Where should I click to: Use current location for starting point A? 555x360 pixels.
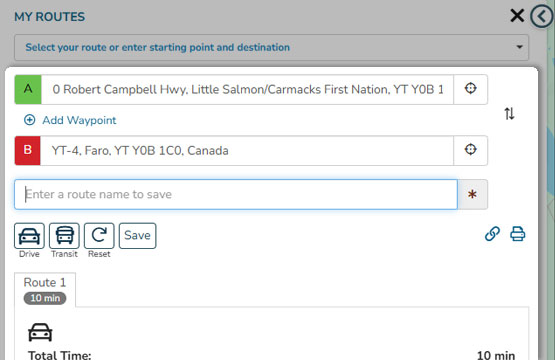pos(470,88)
